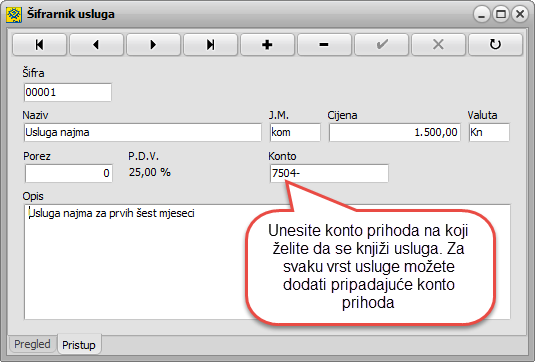Click Cijena field showing 1.500,00

pyautogui.click(x=395, y=132)
